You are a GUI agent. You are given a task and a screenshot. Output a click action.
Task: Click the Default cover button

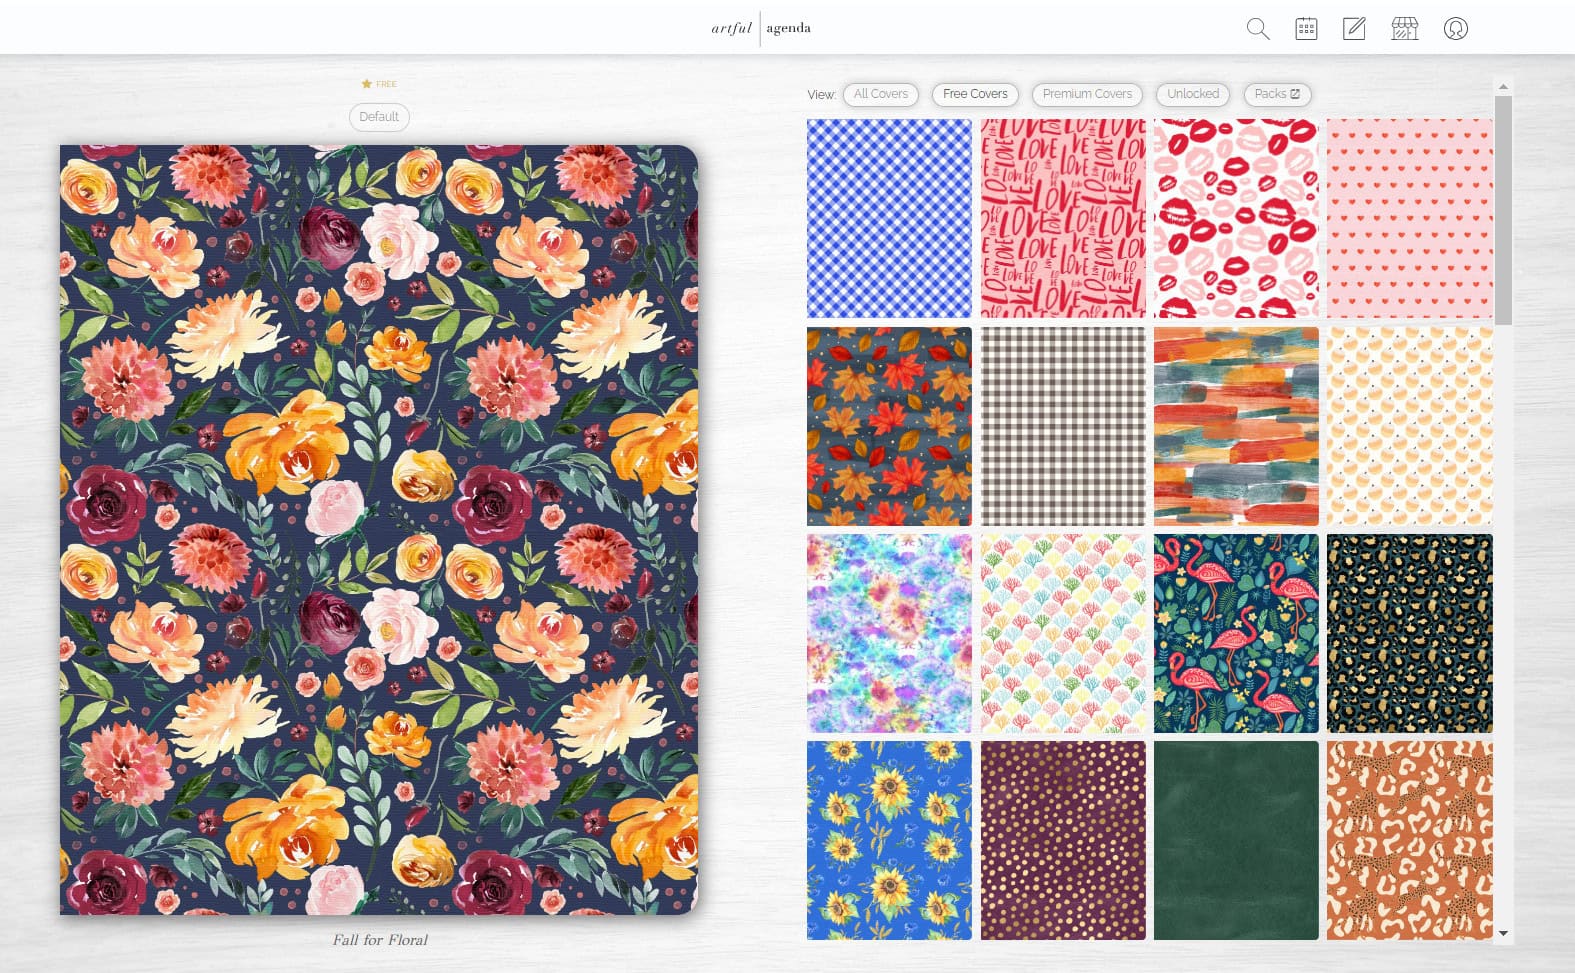(x=379, y=117)
